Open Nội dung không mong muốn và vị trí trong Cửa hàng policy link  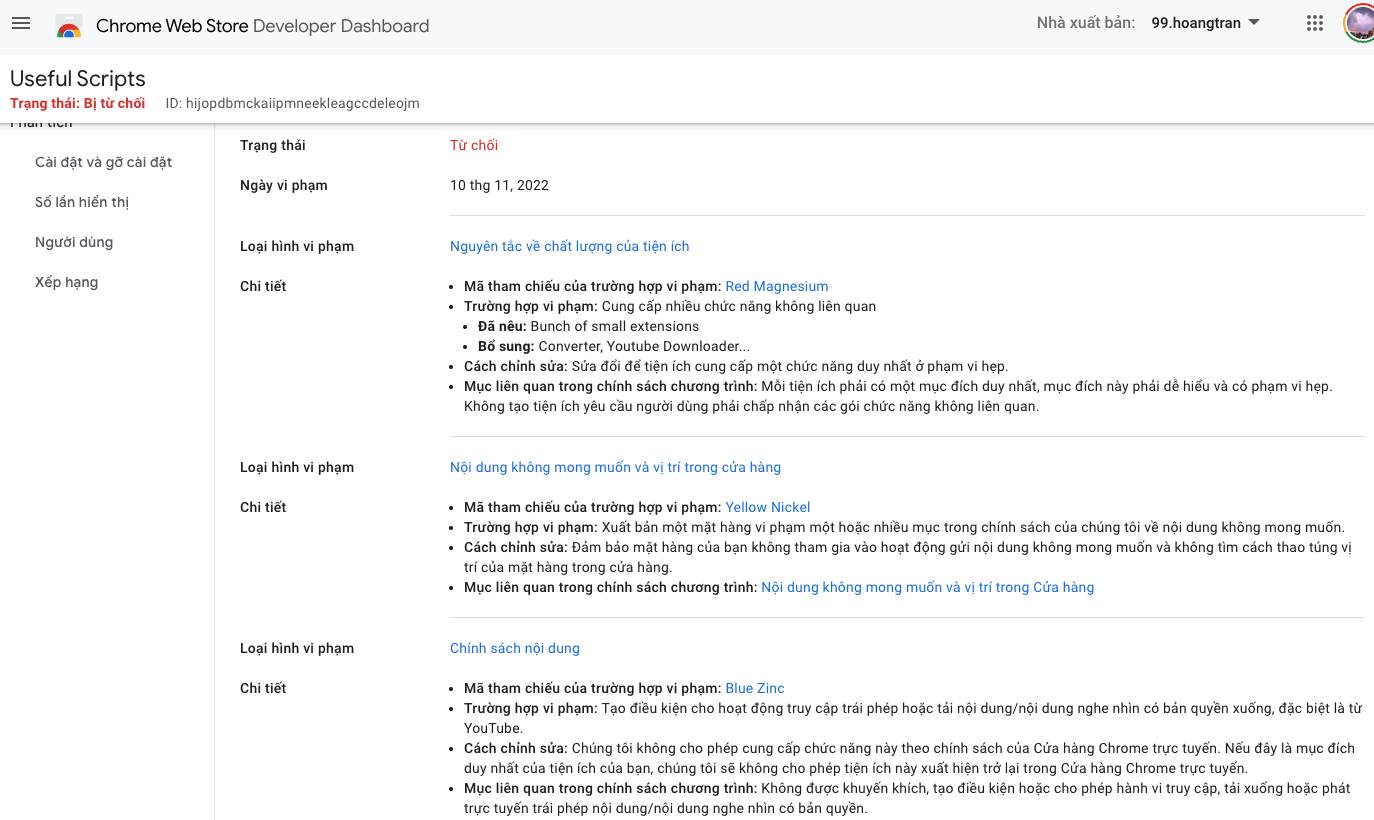[x=927, y=587]
